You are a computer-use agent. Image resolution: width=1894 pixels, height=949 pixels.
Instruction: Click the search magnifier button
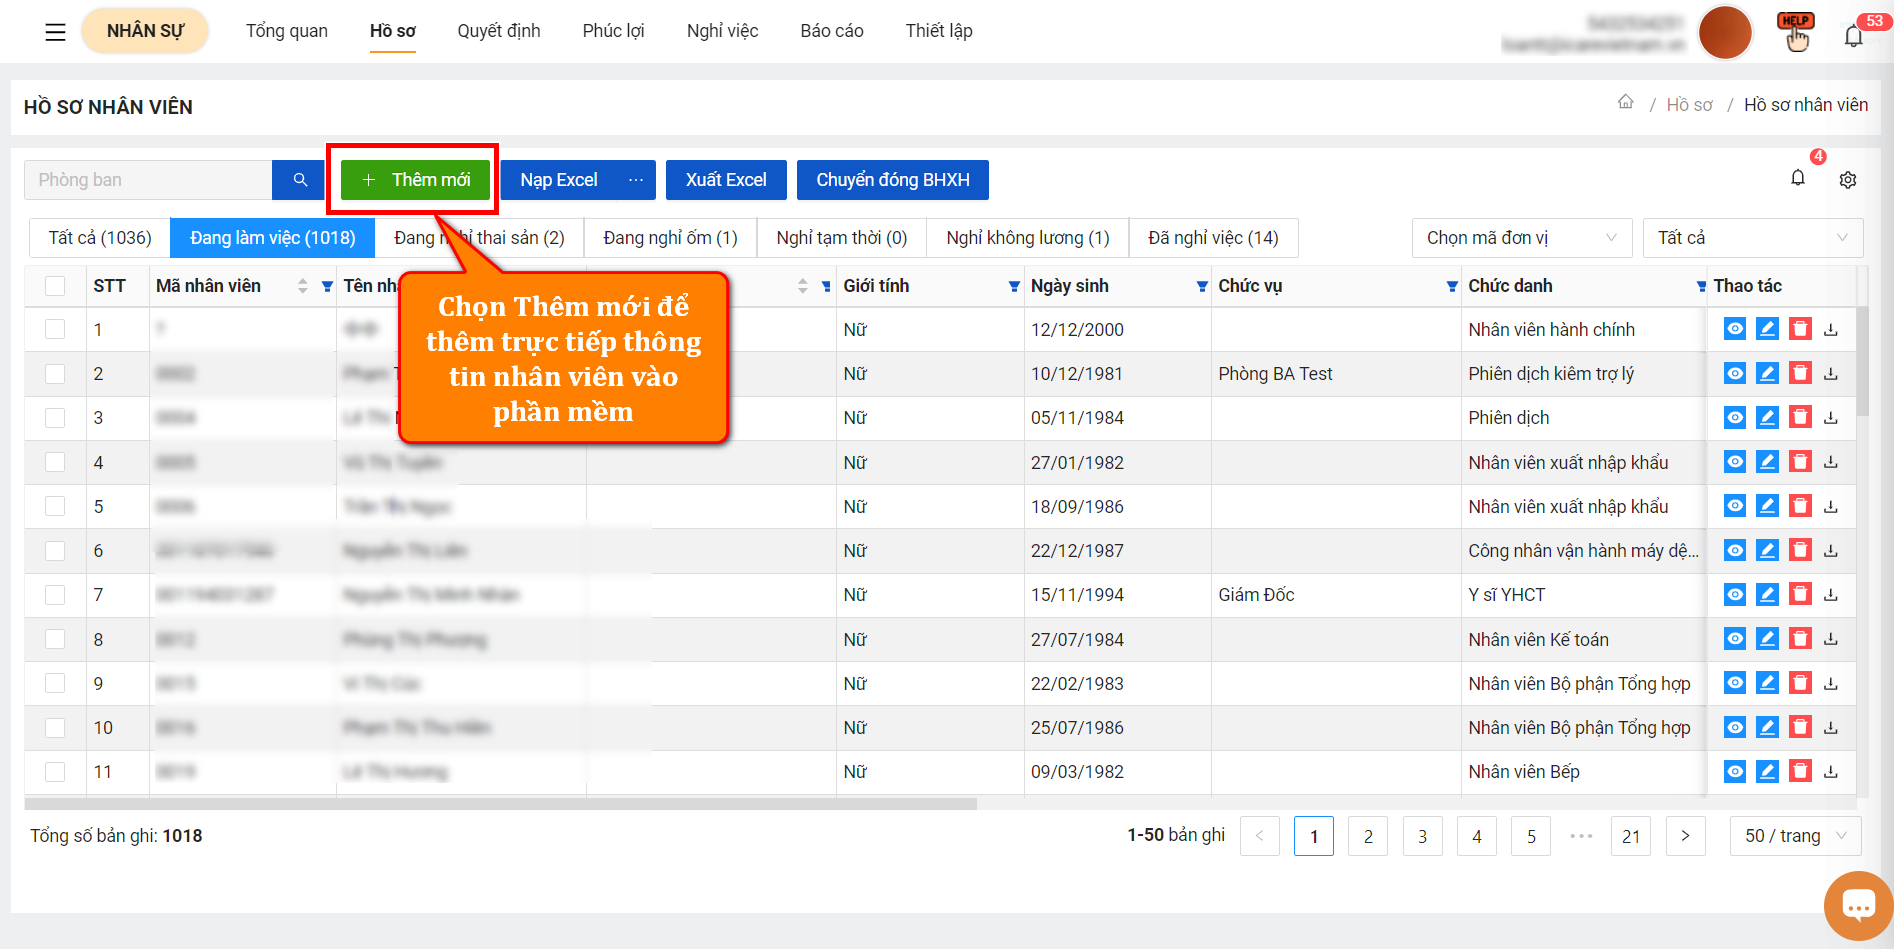click(299, 180)
